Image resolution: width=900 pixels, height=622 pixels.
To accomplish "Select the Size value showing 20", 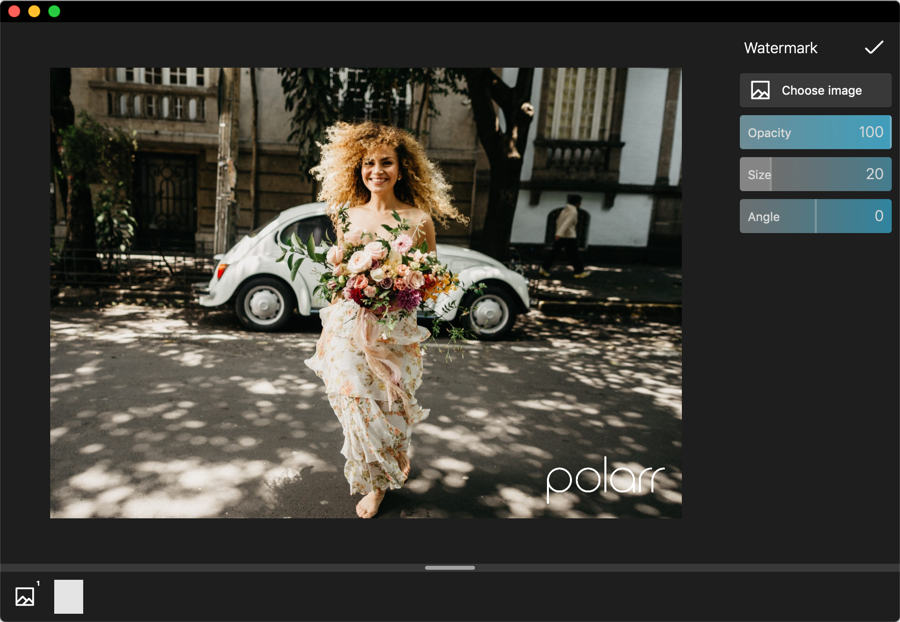I will pyautogui.click(x=875, y=174).
